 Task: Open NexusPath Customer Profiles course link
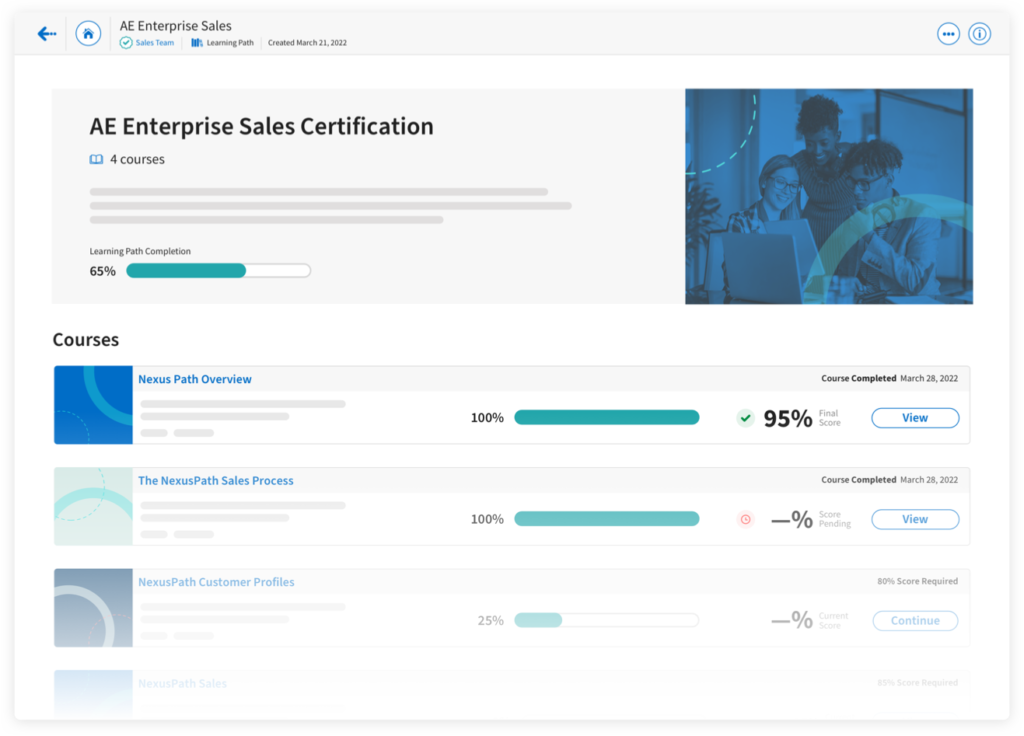216,582
